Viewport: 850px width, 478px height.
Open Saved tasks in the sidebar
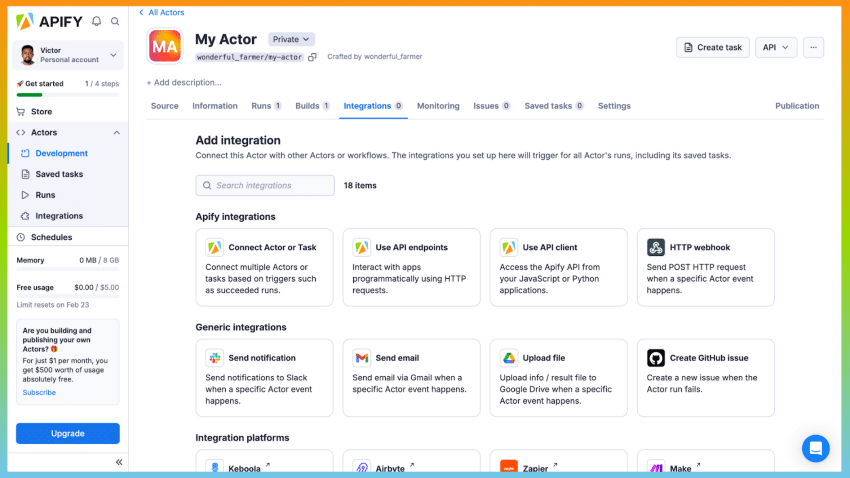[x=68, y=174]
